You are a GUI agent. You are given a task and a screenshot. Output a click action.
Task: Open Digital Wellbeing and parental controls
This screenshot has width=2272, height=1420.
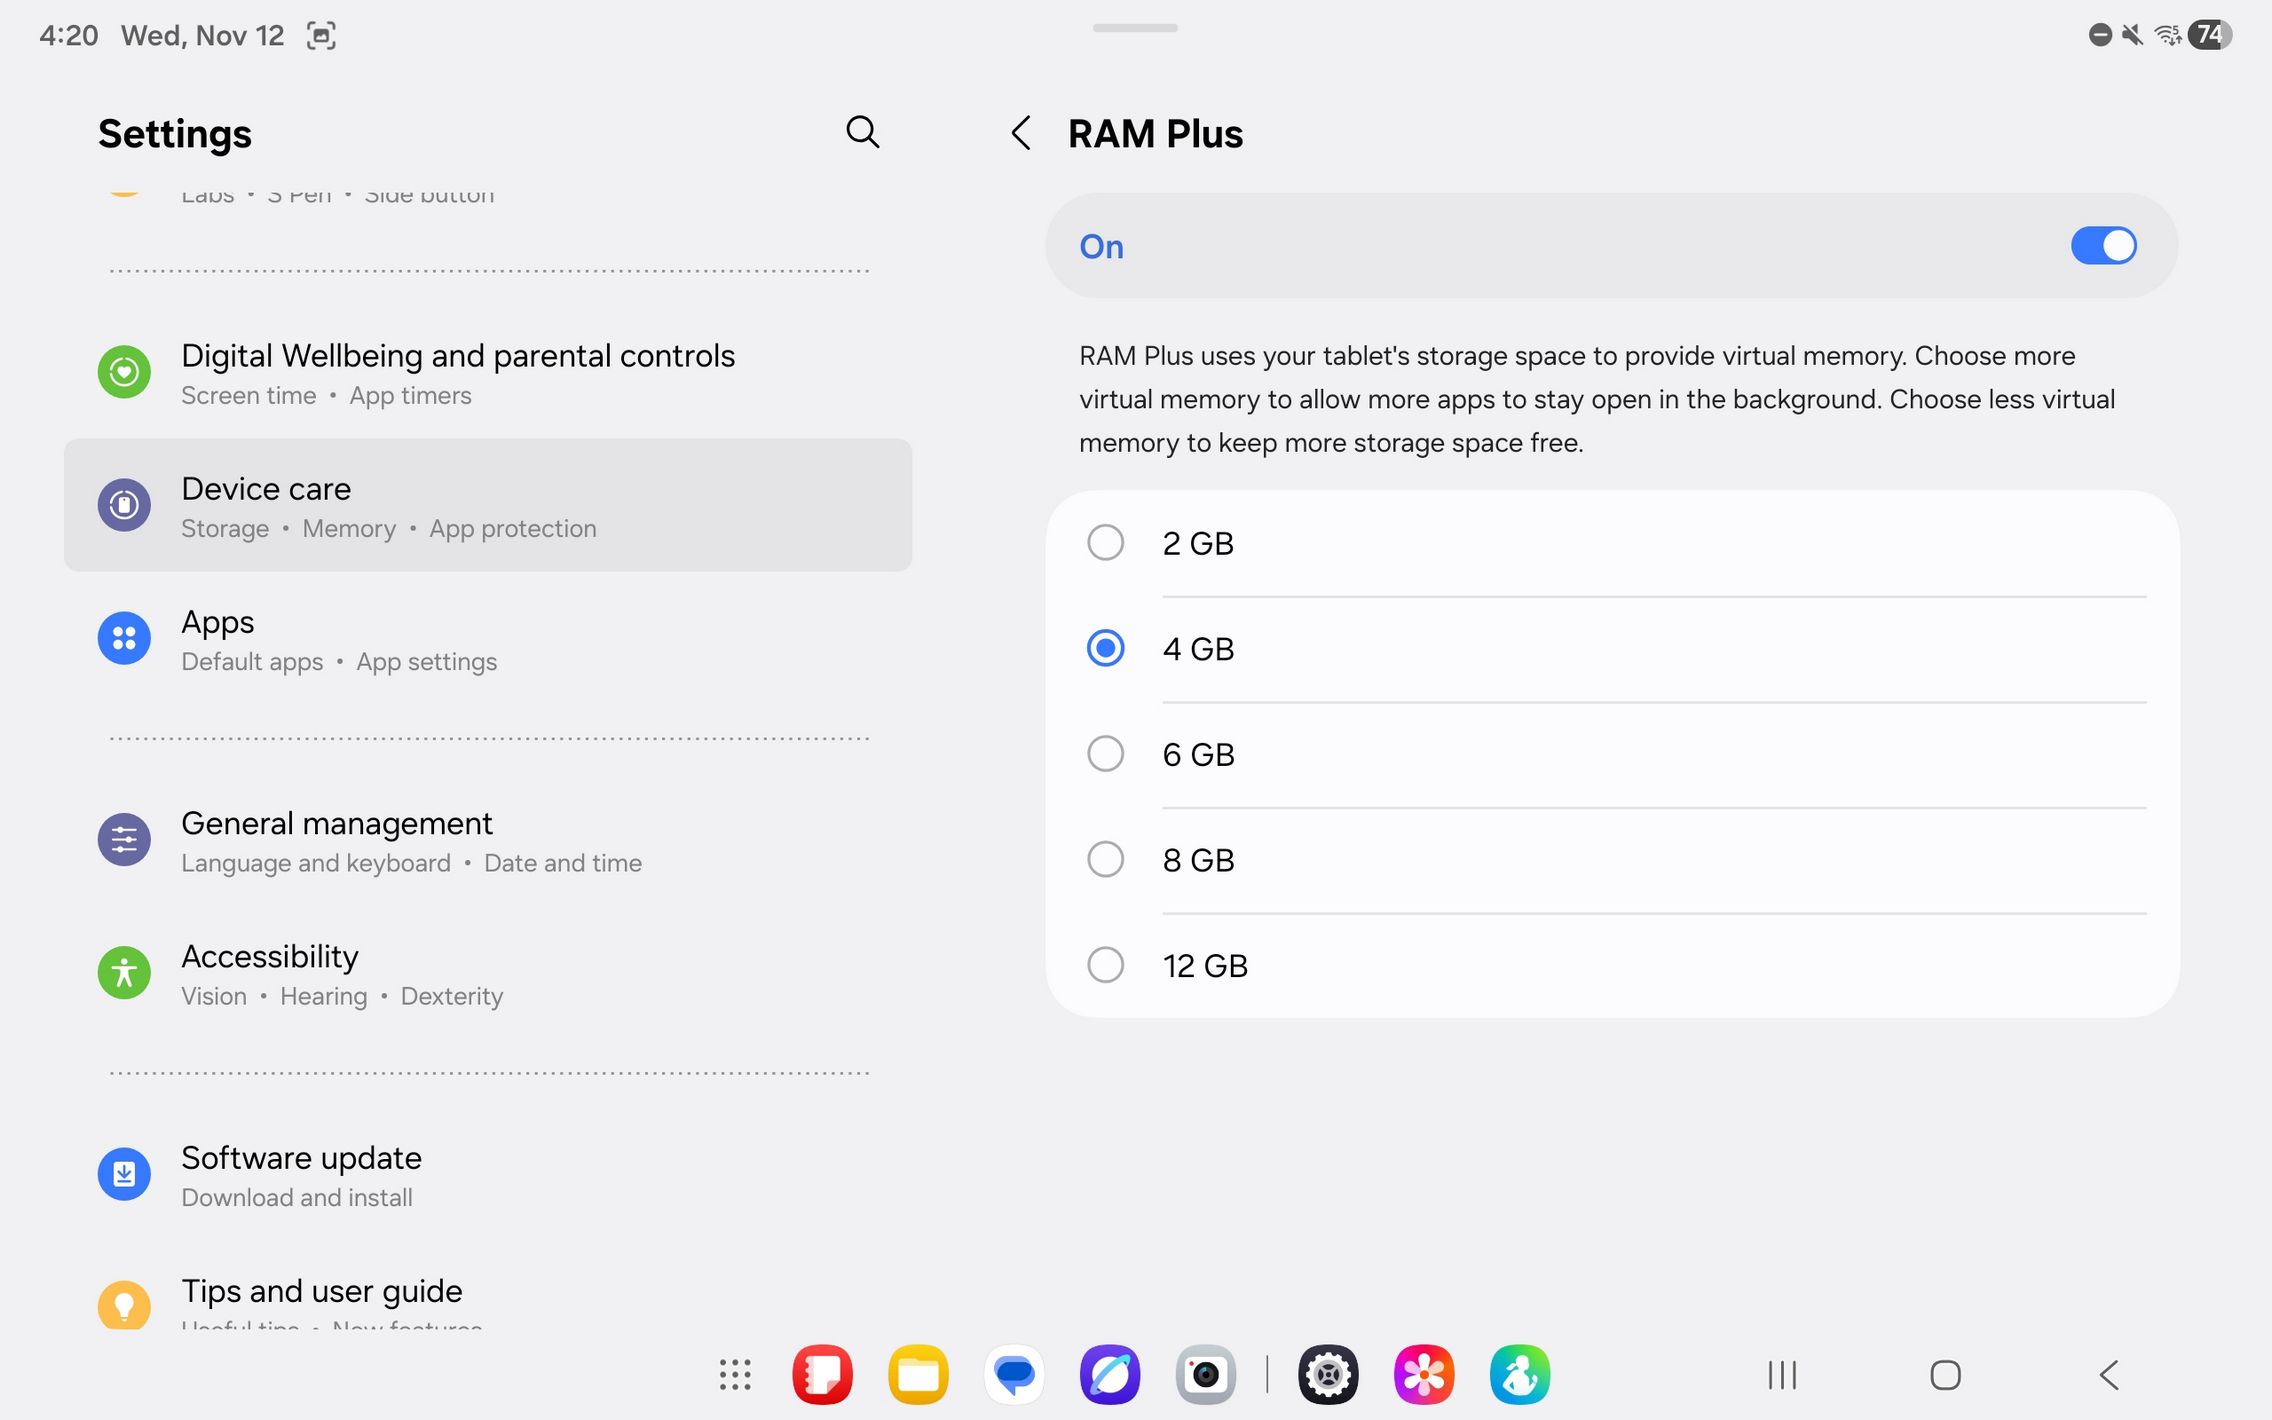[458, 373]
